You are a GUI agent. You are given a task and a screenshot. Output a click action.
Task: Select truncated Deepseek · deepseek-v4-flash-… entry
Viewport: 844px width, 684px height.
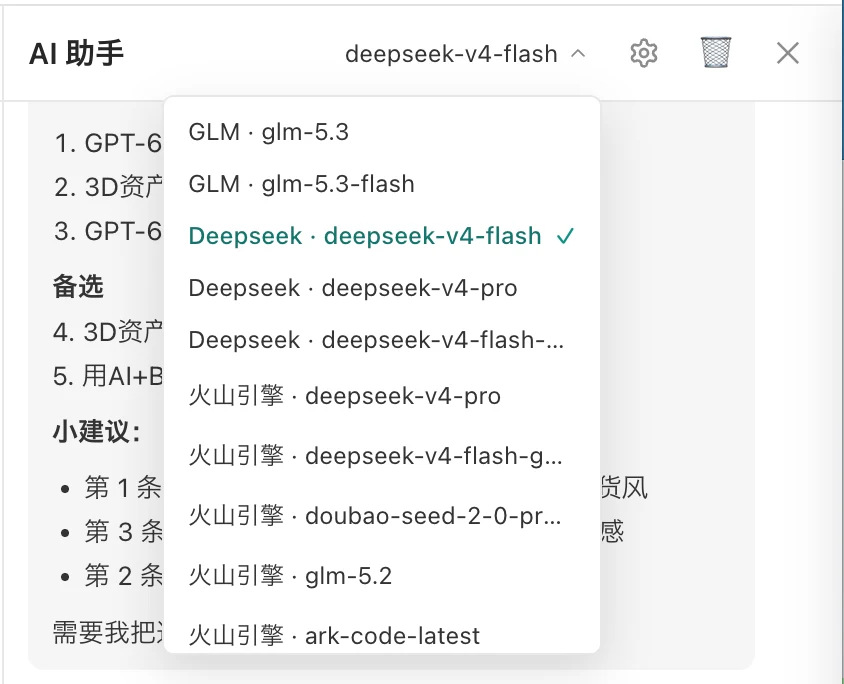pyautogui.click(x=382, y=340)
